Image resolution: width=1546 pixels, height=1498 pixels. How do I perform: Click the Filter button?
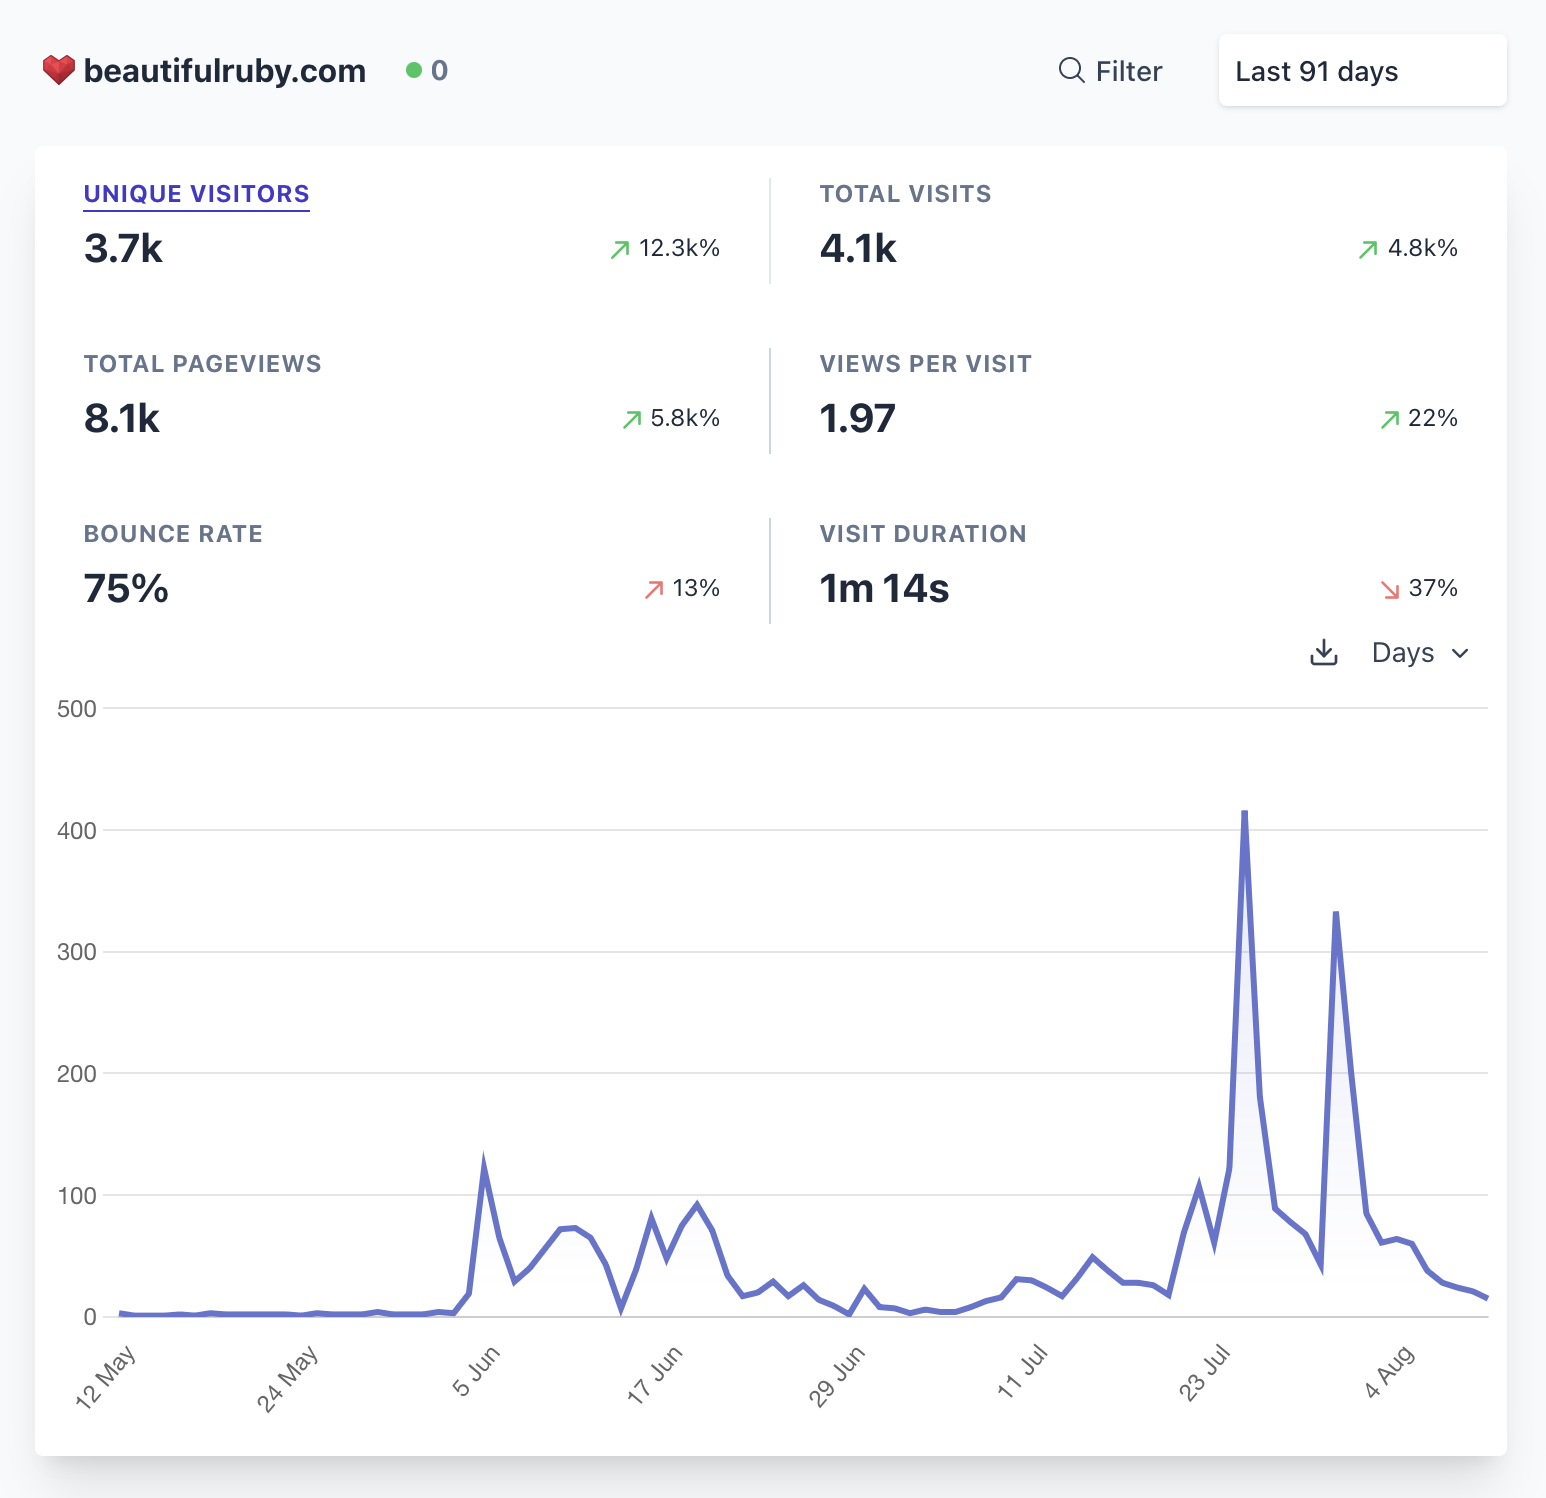coord(1110,70)
